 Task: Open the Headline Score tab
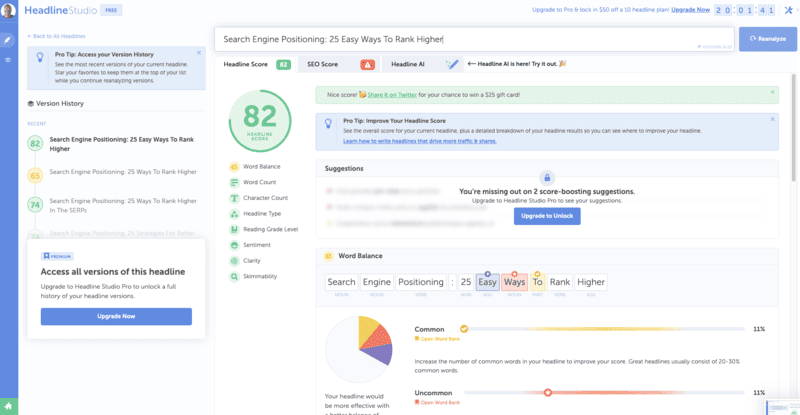257,64
